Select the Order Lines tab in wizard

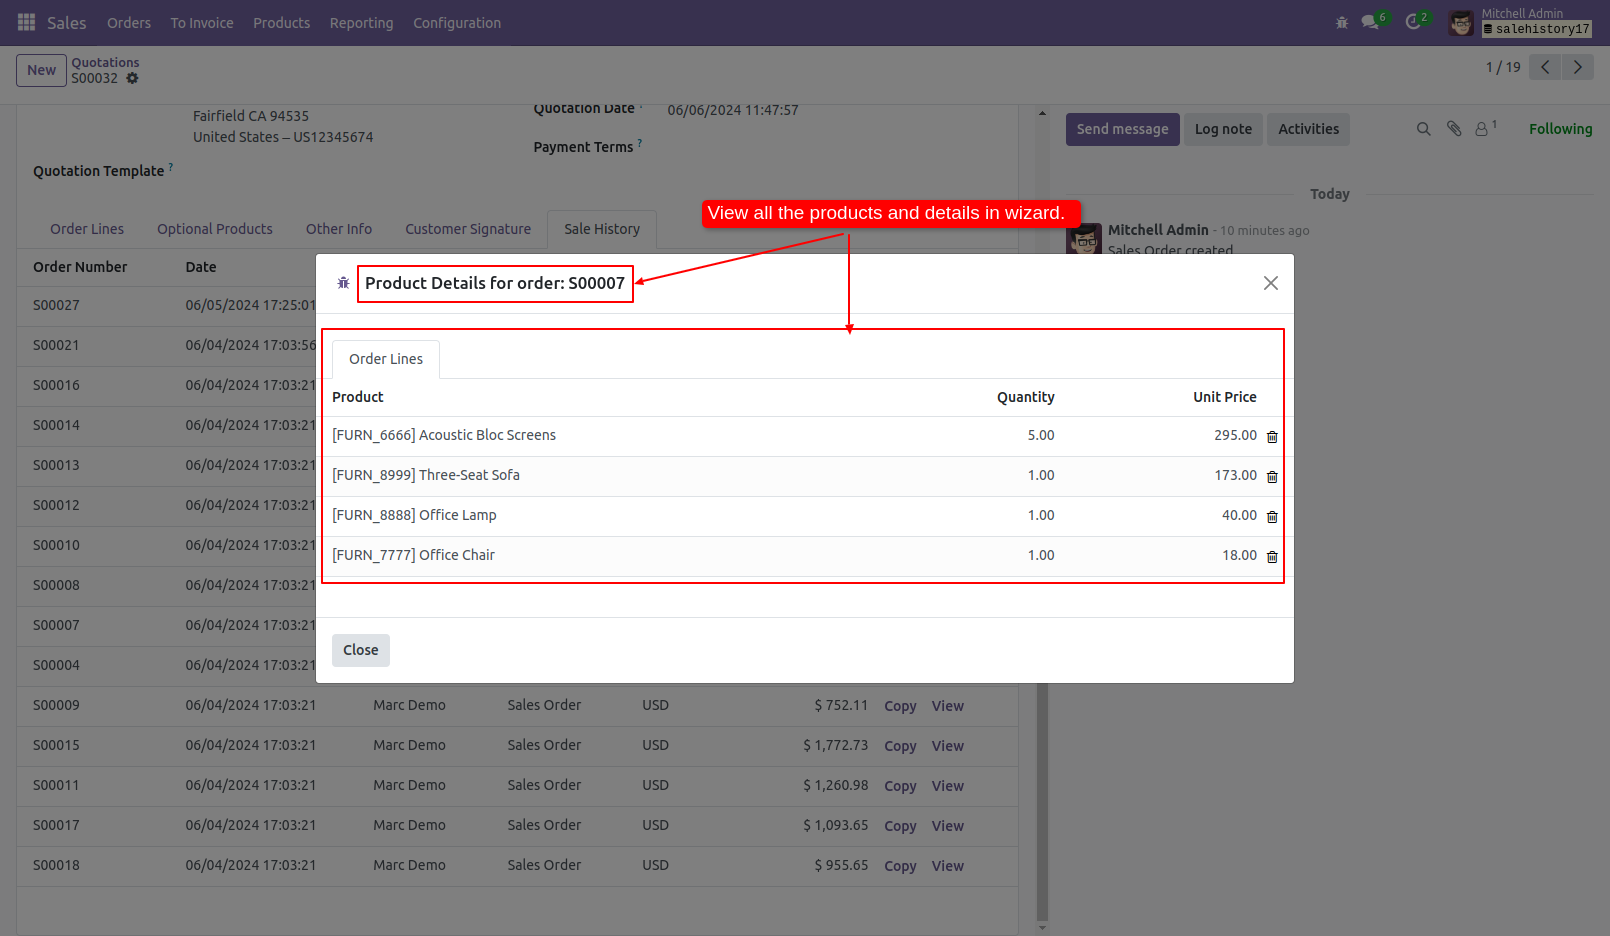(386, 359)
